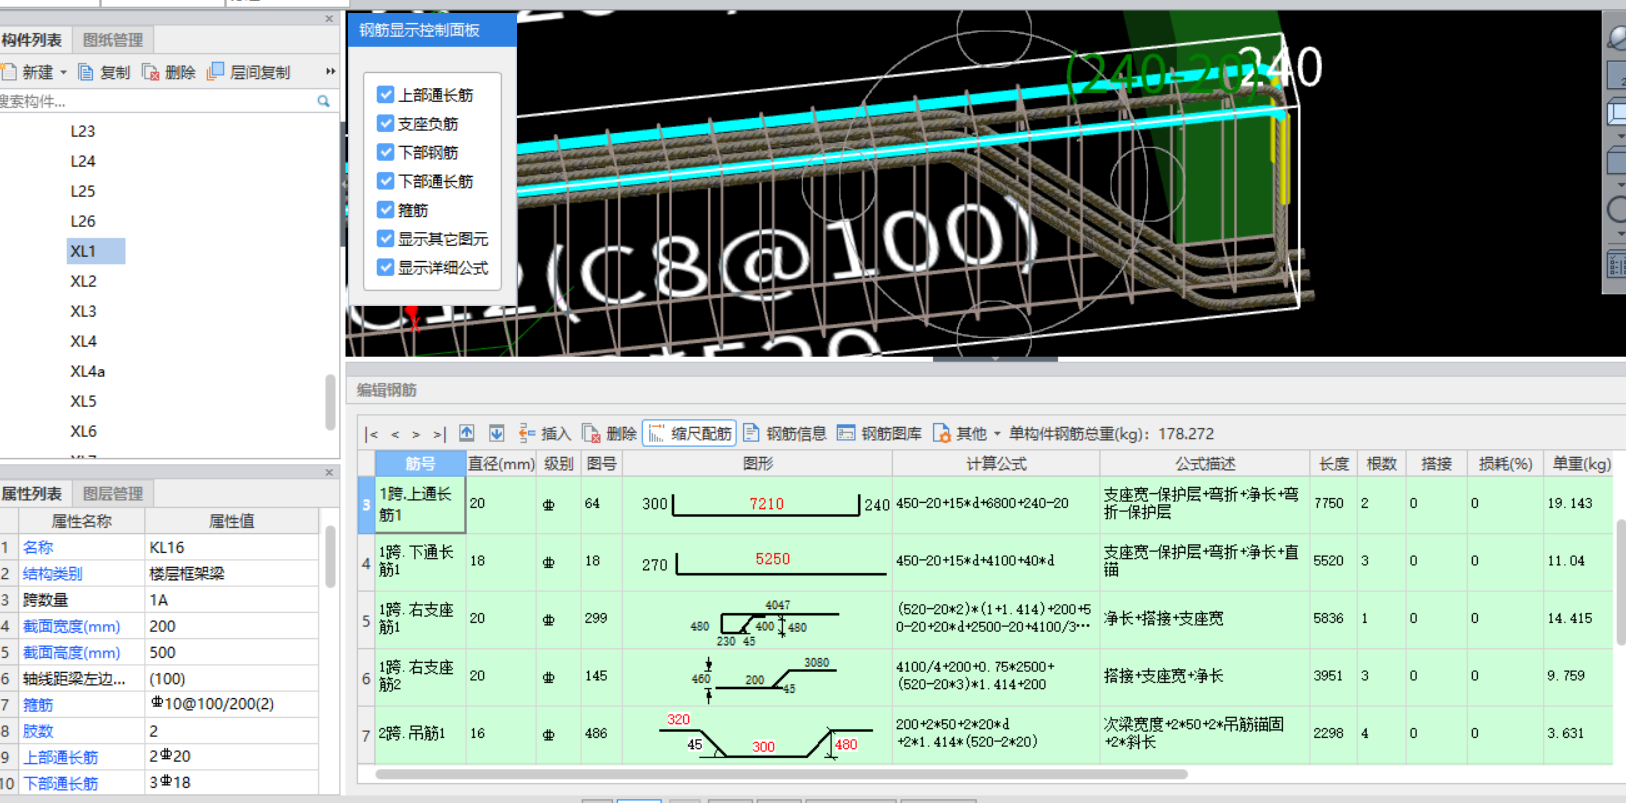Viewport: 1626px width, 803px height.
Task: Go to last rebar record (>|)
Action: [x=439, y=434]
